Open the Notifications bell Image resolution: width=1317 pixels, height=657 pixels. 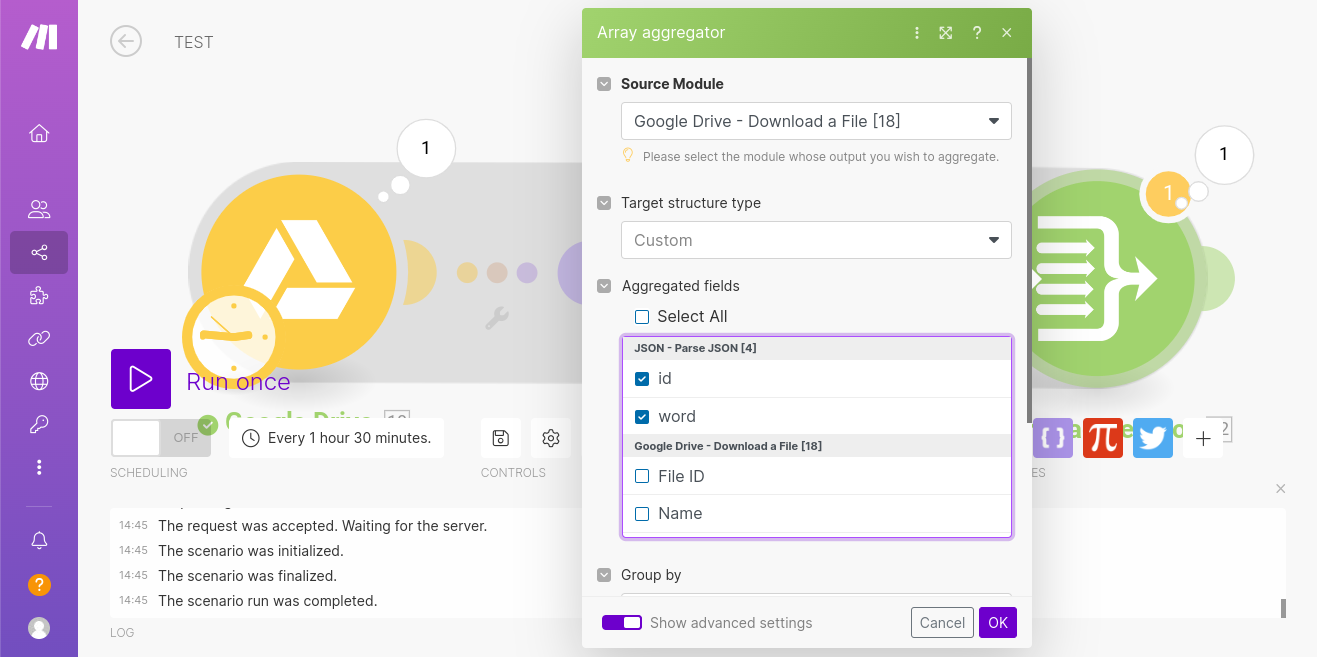pos(39,540)
